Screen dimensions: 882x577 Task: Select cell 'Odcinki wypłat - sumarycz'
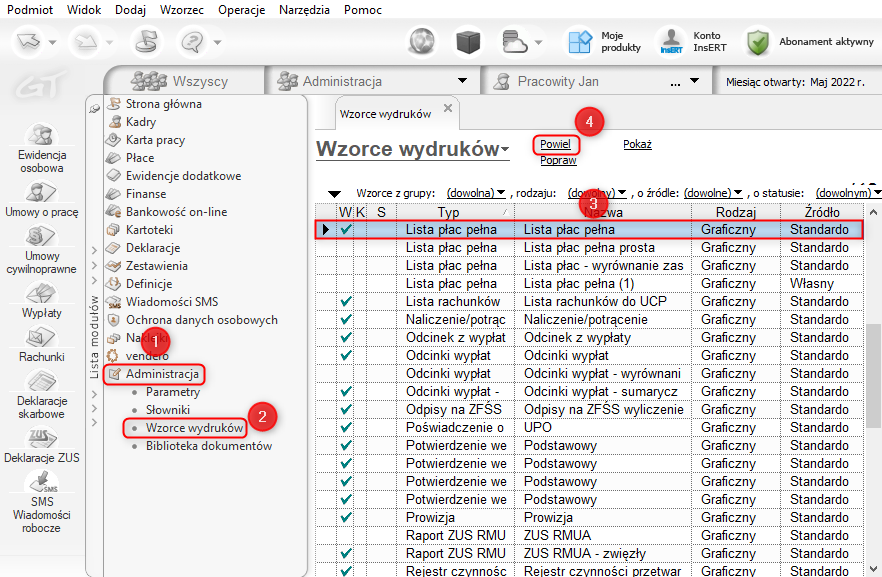point(601,391)
